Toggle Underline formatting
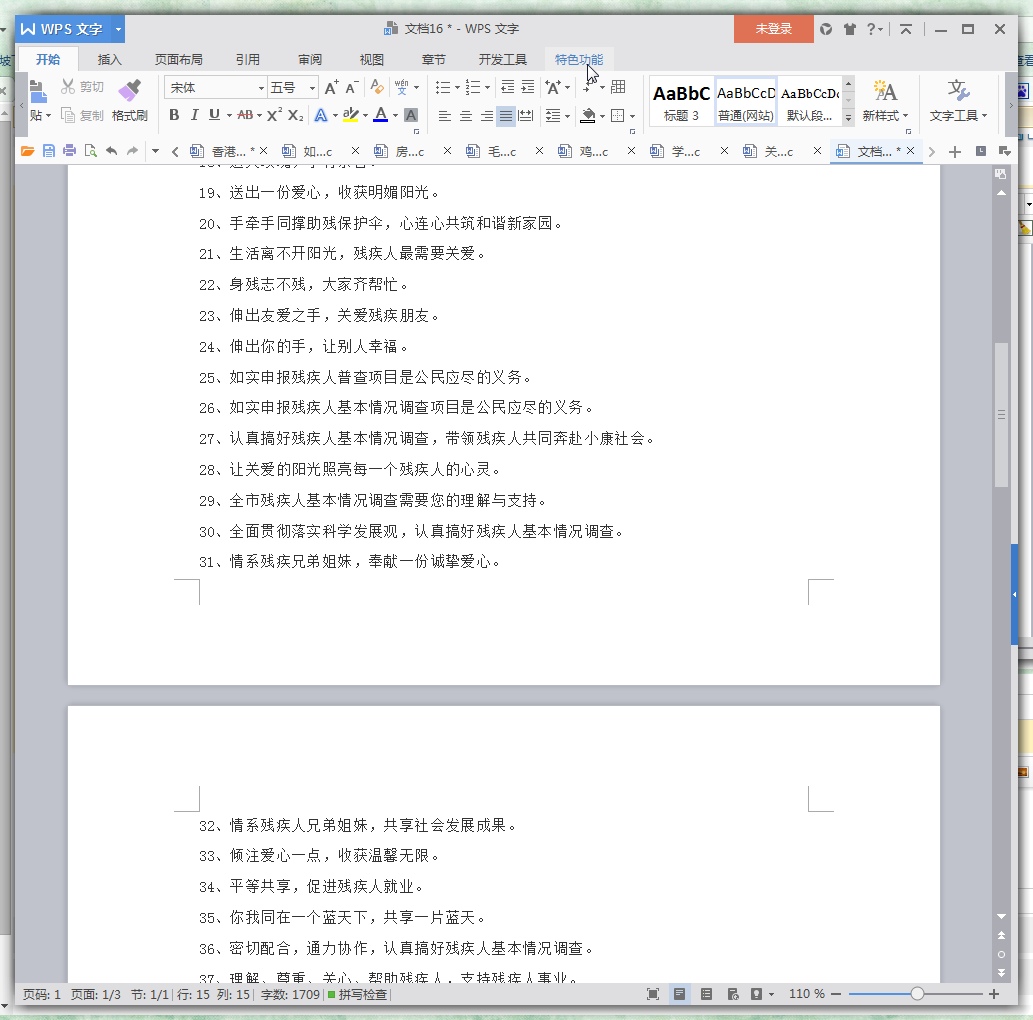The width and height of the screenshot is (1033, 1020). [214, 115]
